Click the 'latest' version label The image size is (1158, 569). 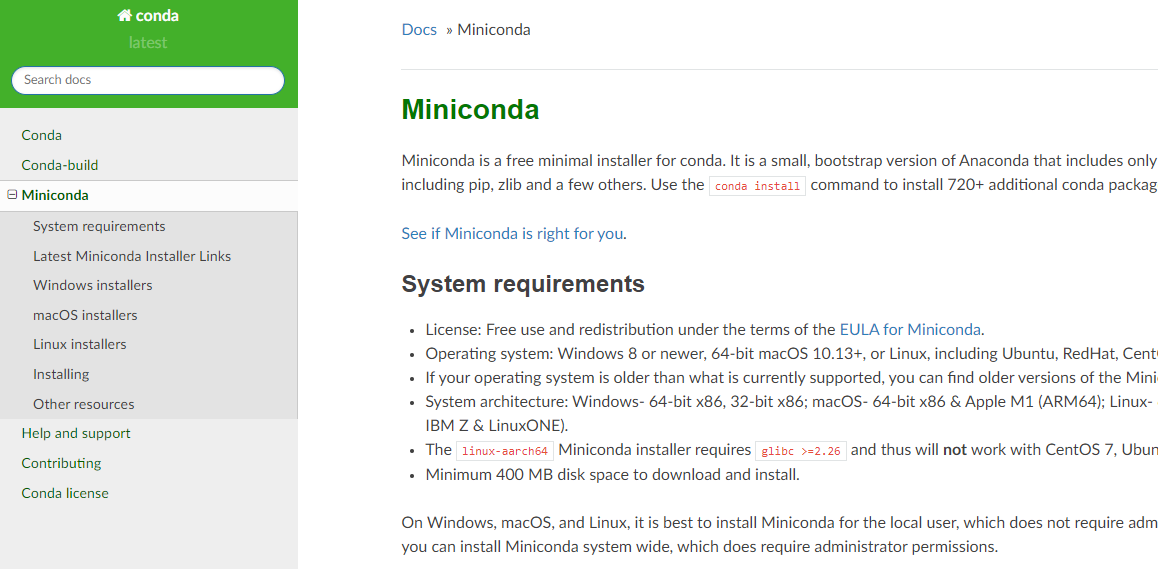[x=148, y=43]
